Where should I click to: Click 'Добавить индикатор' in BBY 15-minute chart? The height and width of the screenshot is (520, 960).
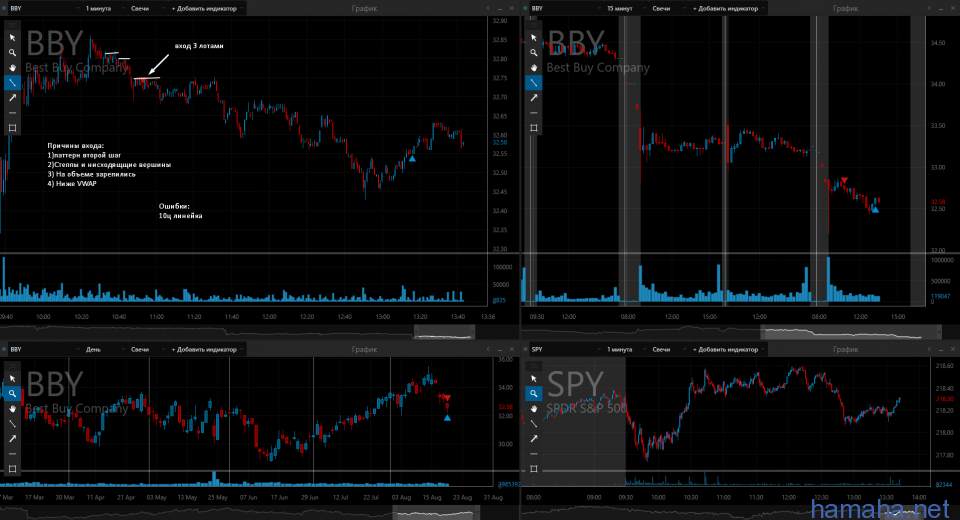(728, 9)
